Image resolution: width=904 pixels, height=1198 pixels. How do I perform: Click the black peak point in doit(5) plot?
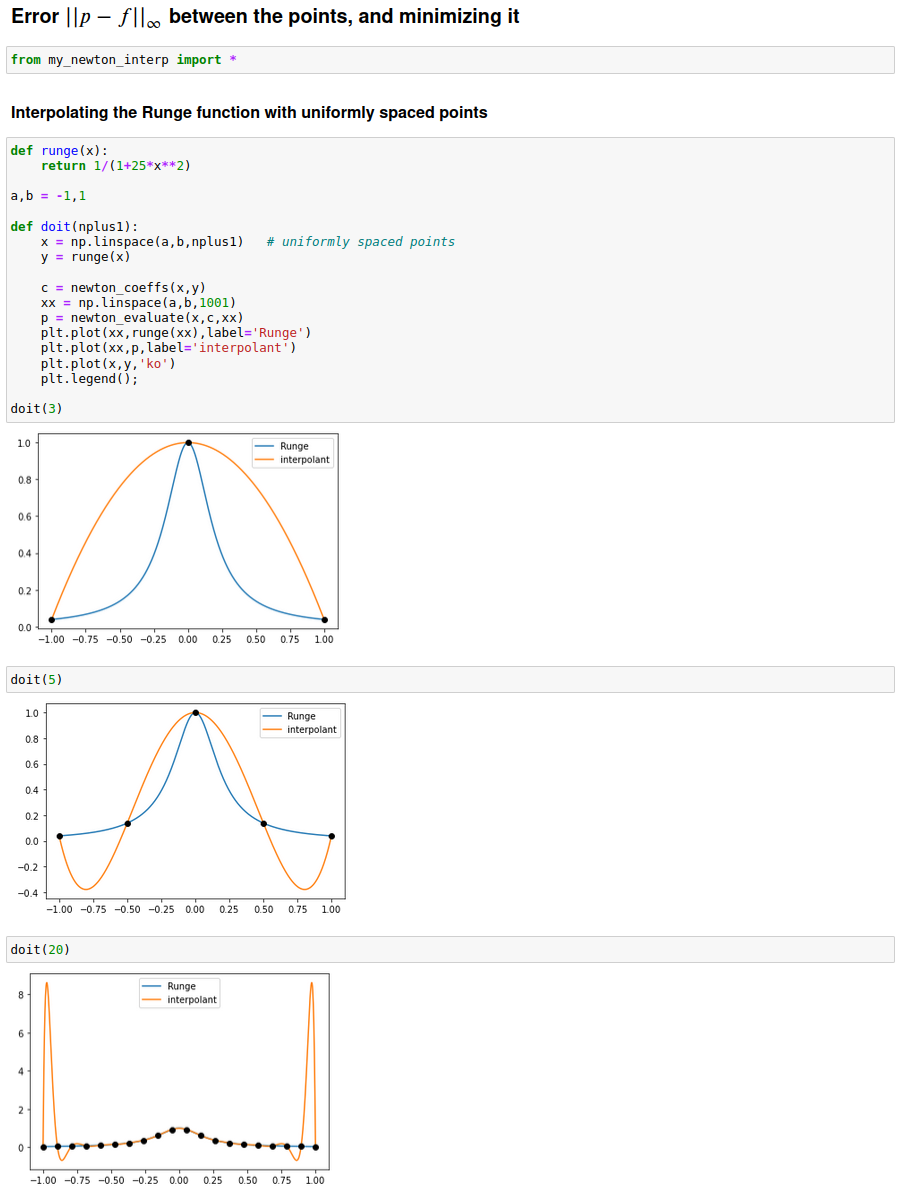[195, 713]
